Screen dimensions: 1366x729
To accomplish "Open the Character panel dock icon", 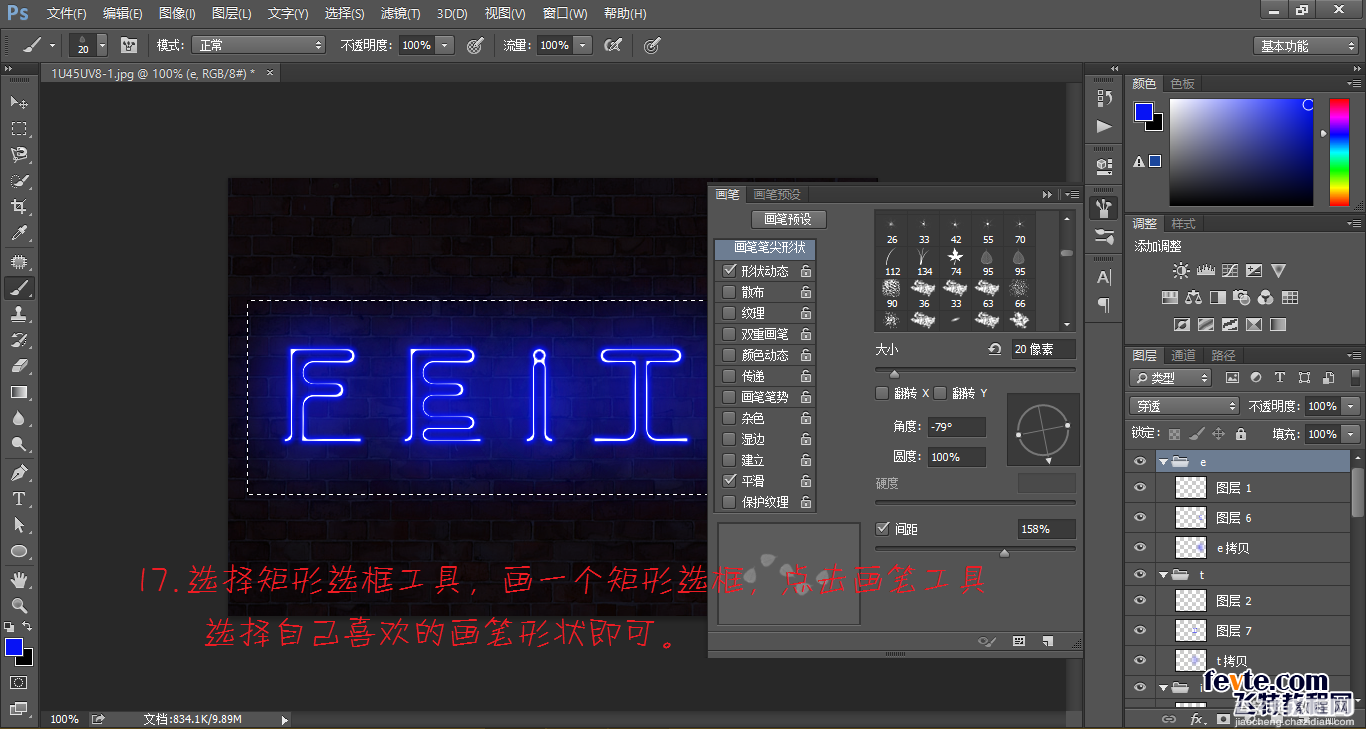I will click(1104, 277).
